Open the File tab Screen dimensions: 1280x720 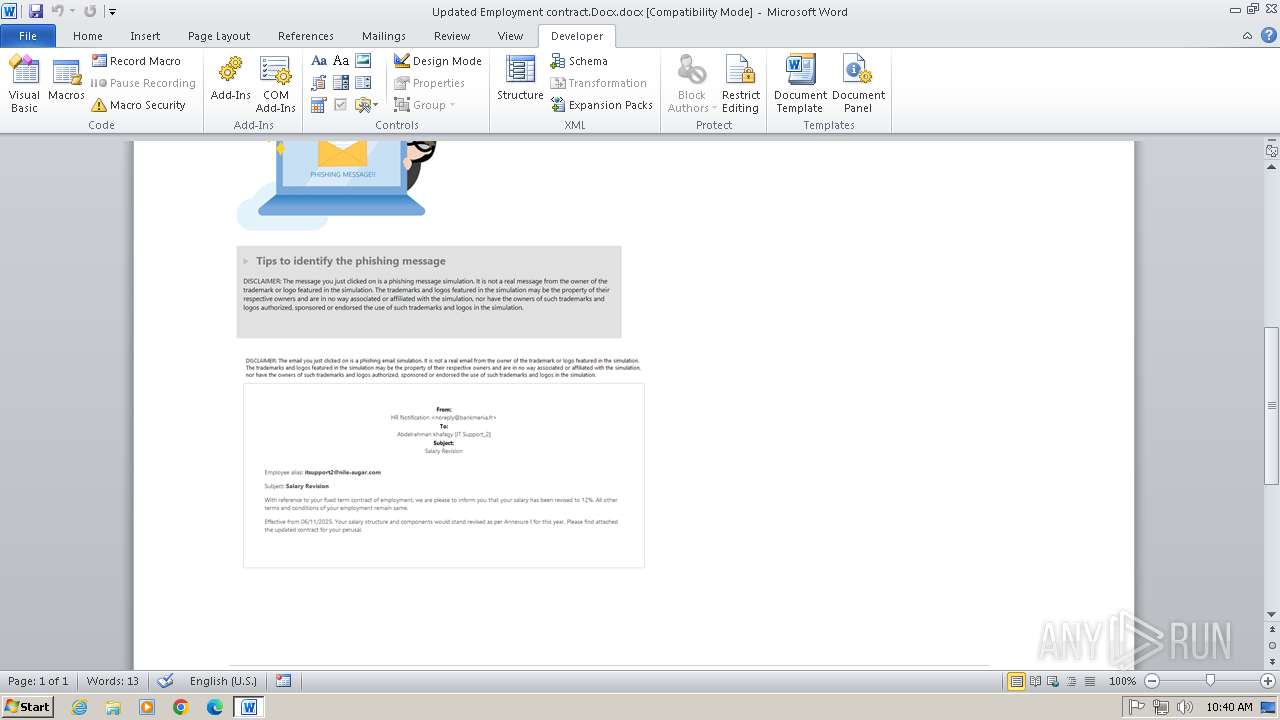(28, 36)
